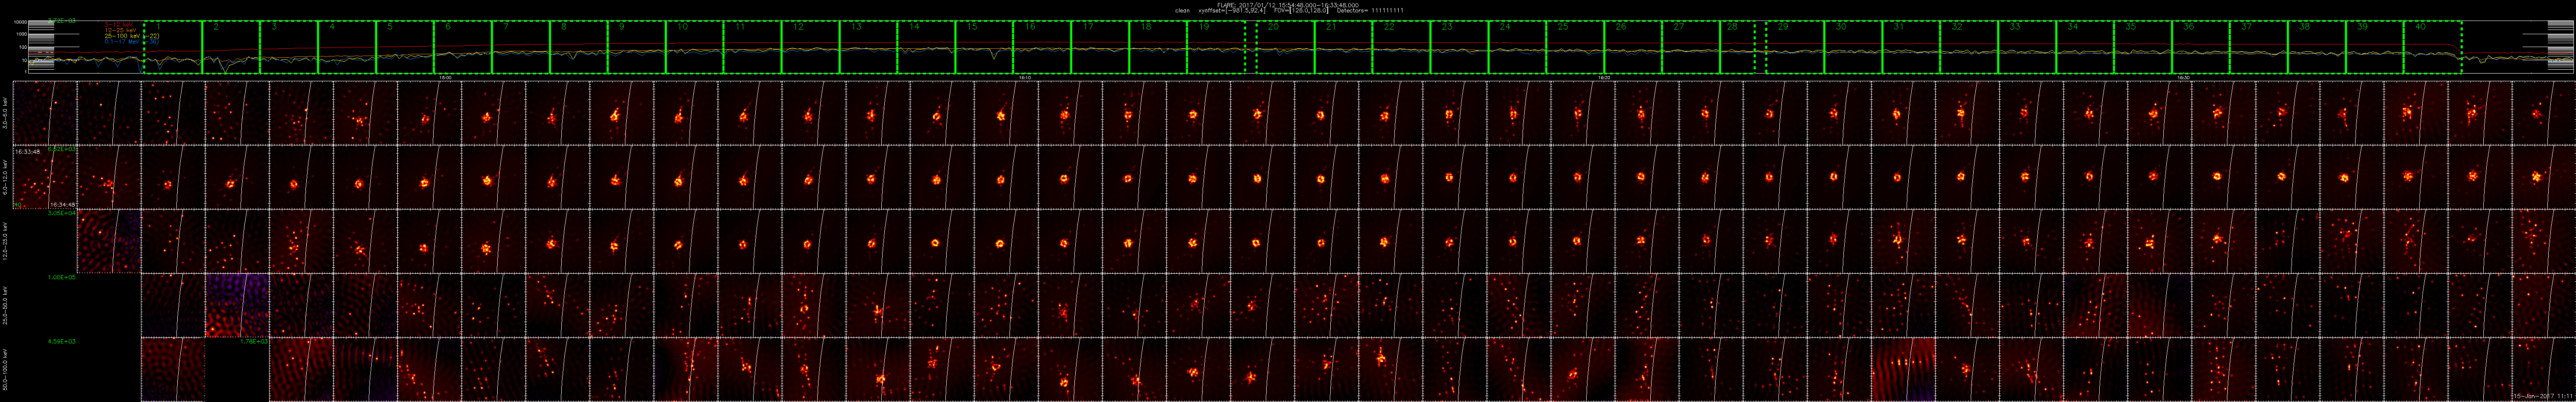Click the 12.0-25.0 keV row label
This screenshot has height=402, width=2576.
pyautogui.click(x=6, y=241)
